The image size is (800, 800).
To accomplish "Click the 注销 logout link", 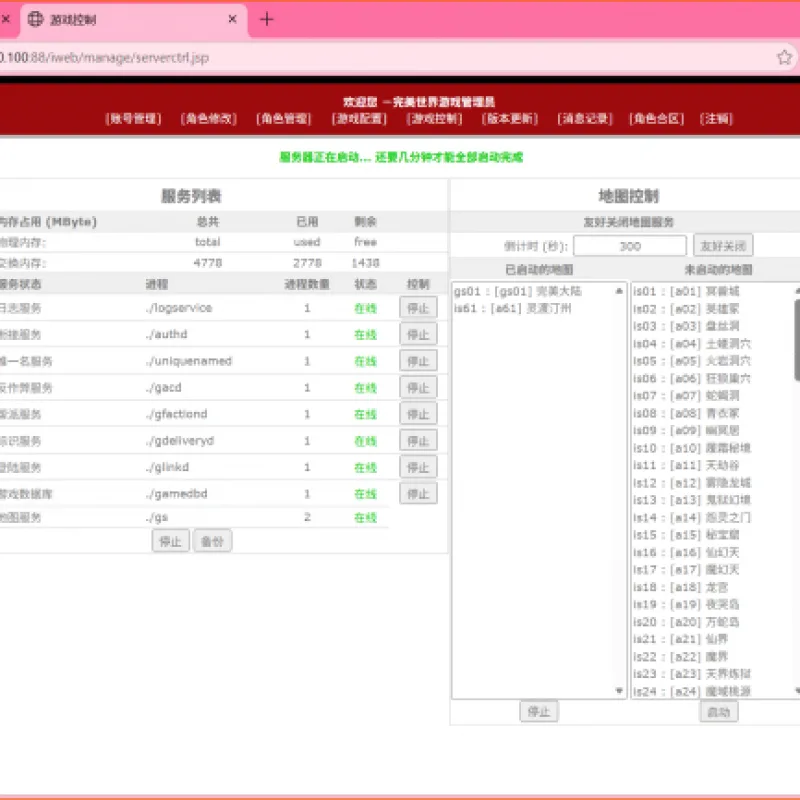I will tap(716, 119).
